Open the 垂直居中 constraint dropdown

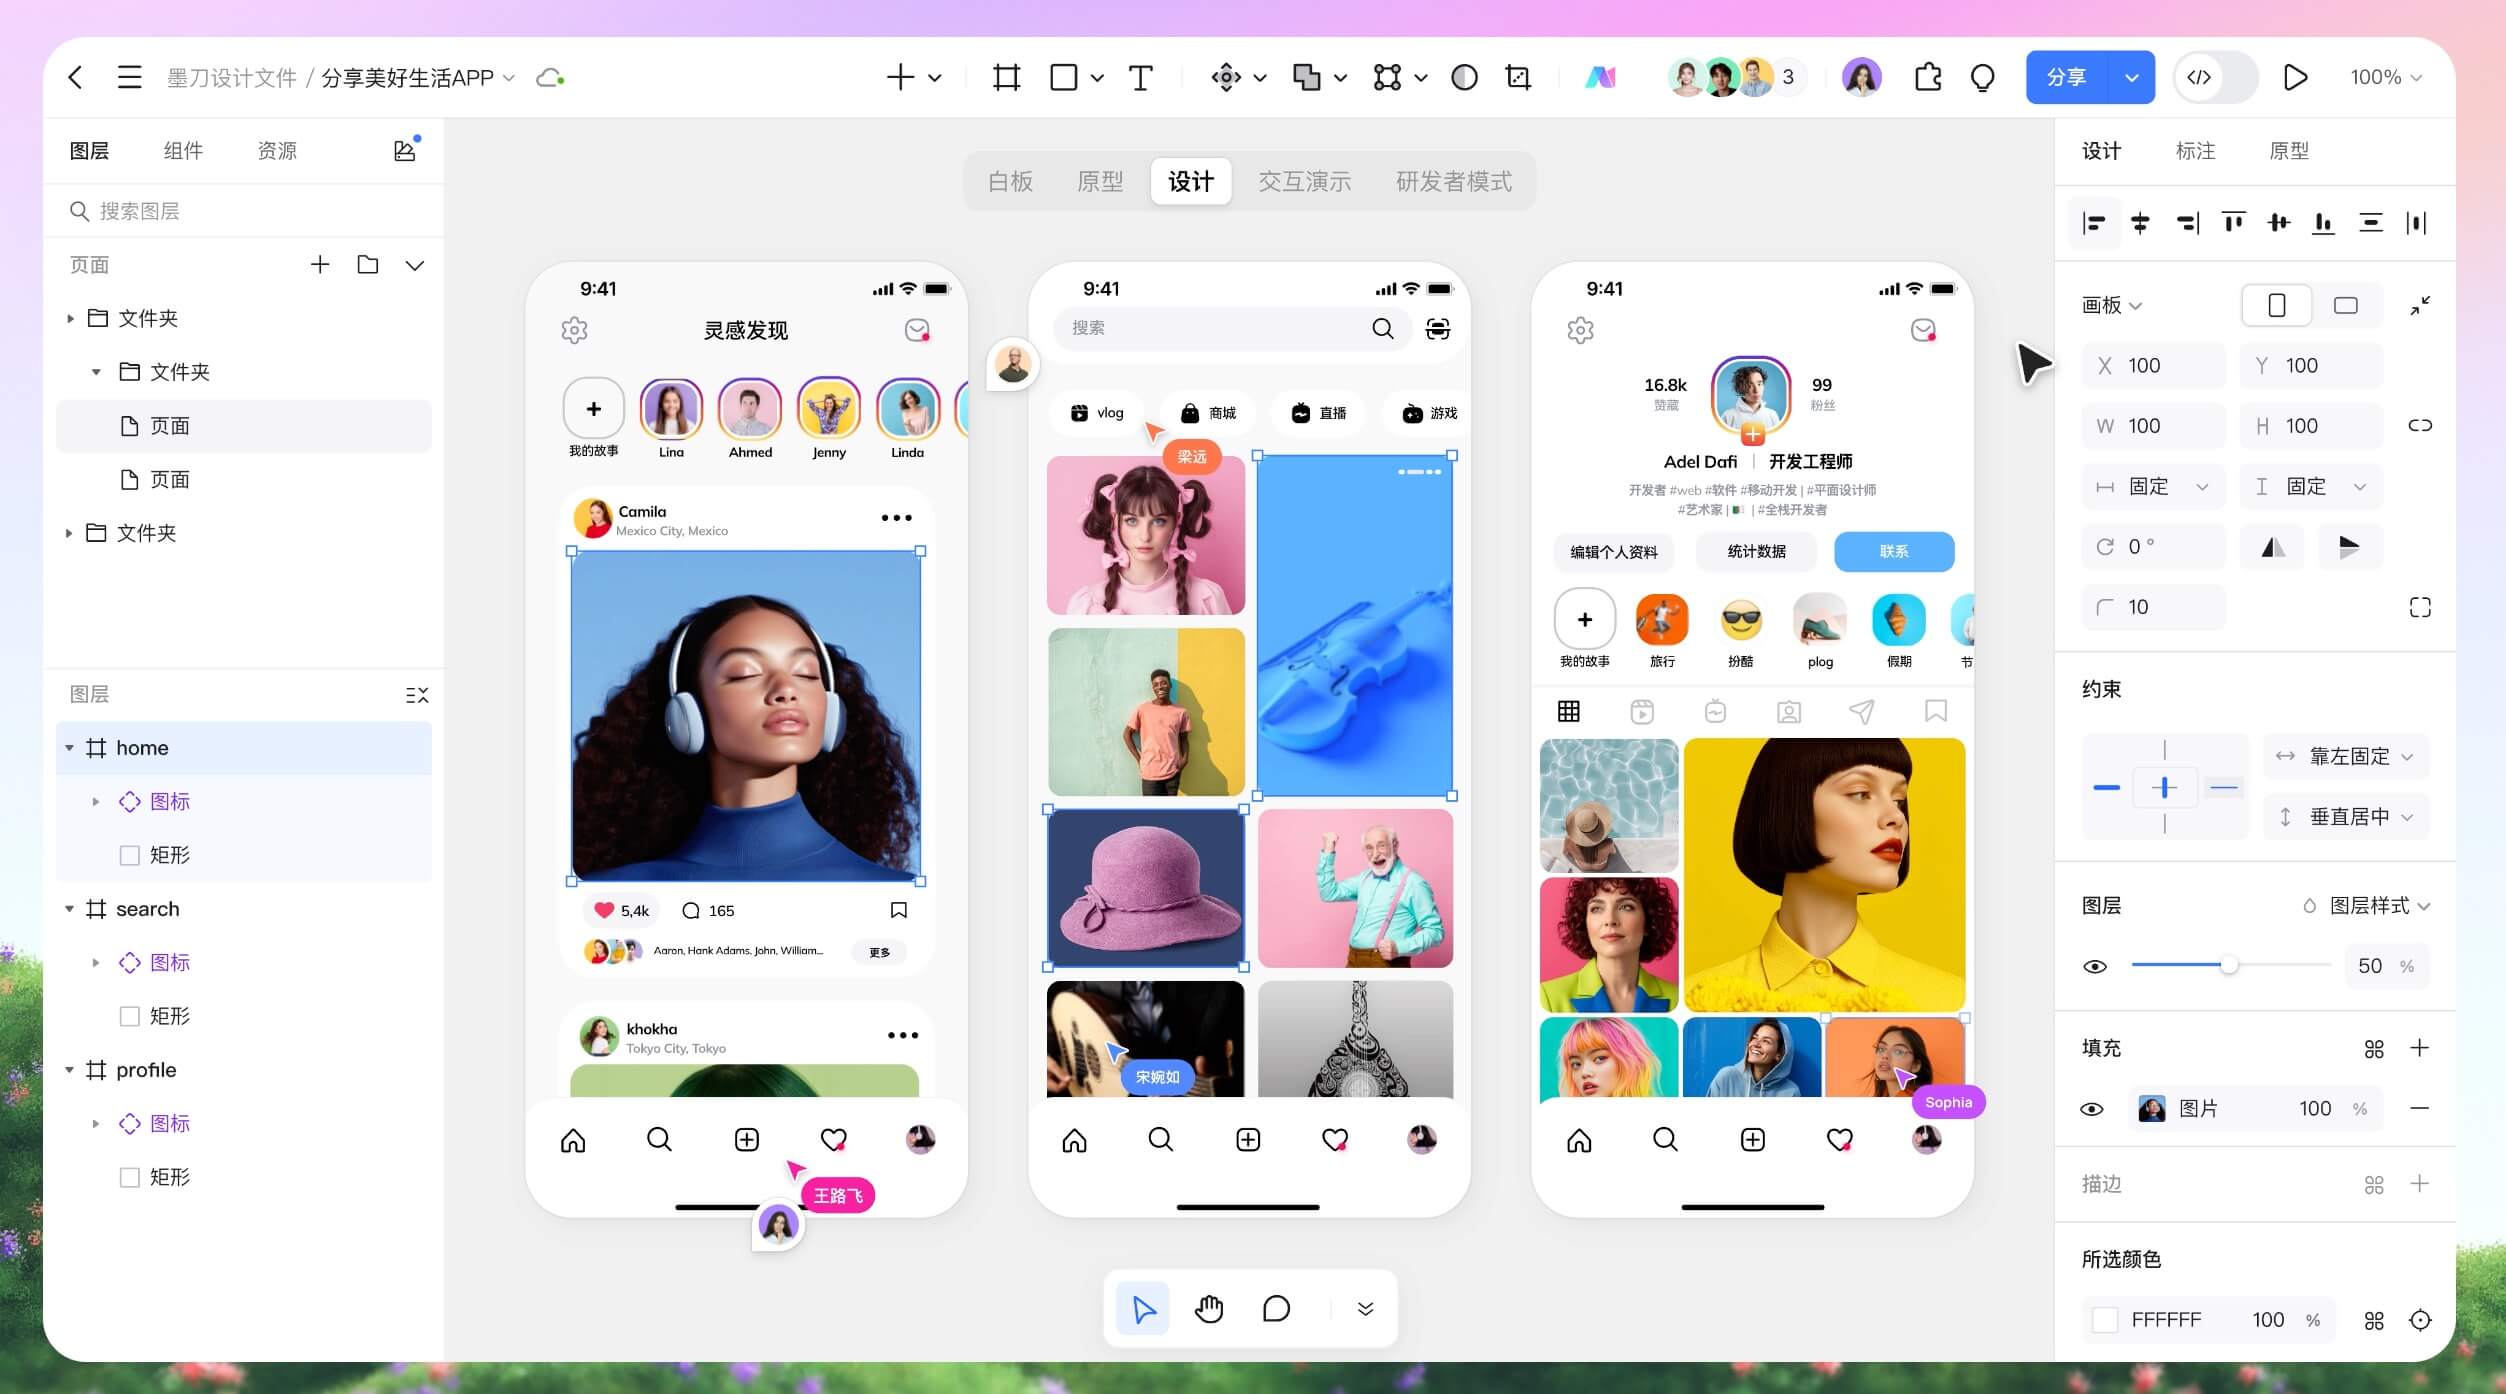tap(2345, 816)
